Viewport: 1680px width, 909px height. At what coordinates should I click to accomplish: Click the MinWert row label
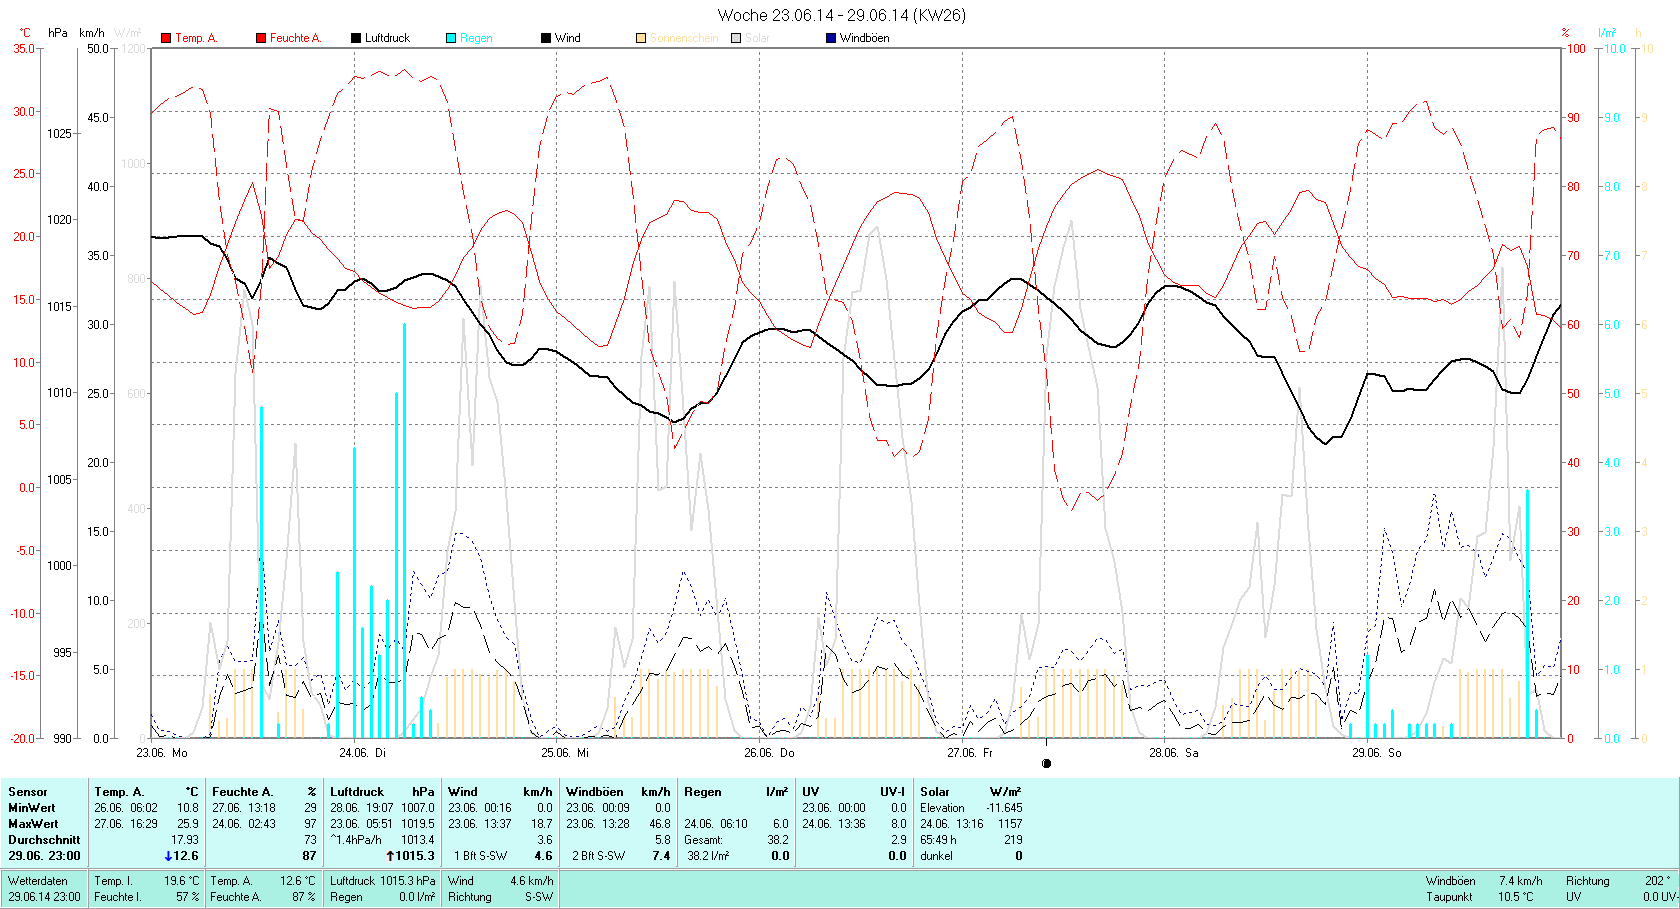(32, 808)
